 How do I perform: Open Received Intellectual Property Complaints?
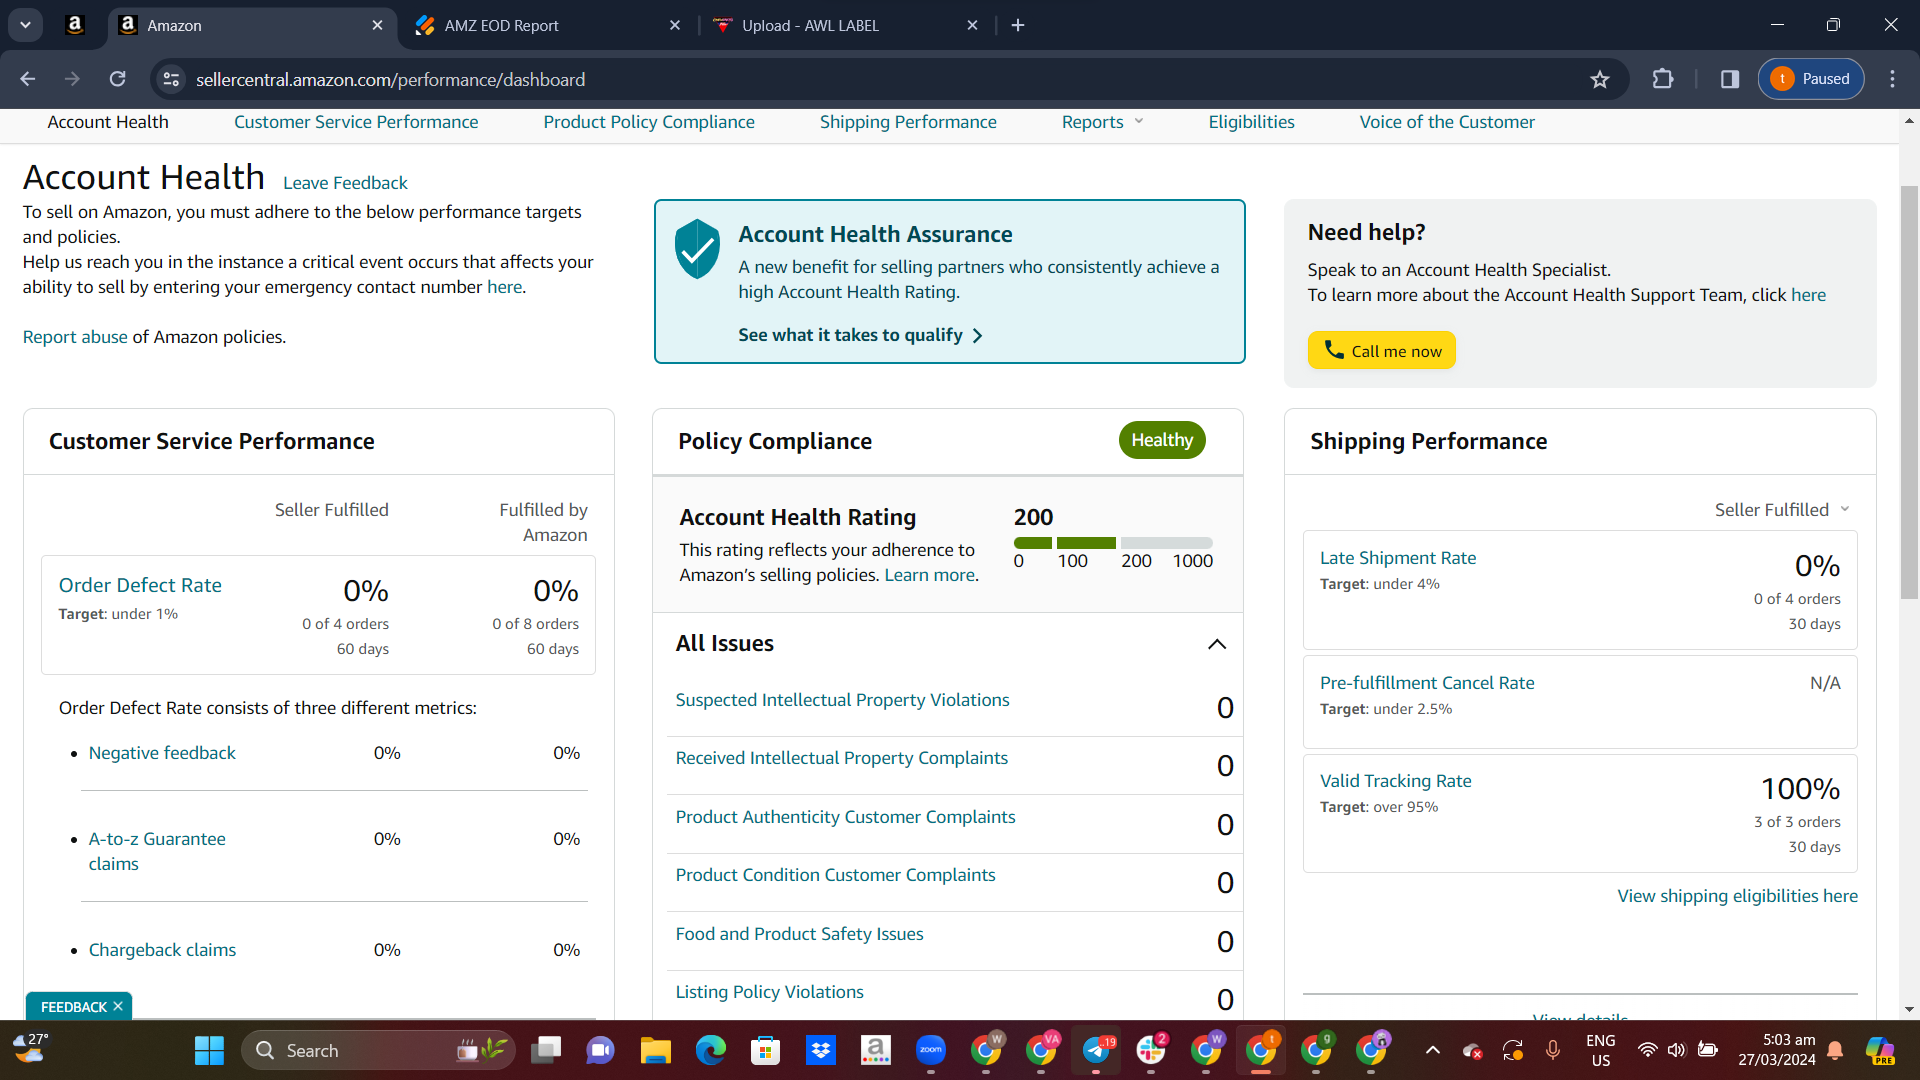pos(841,758)
